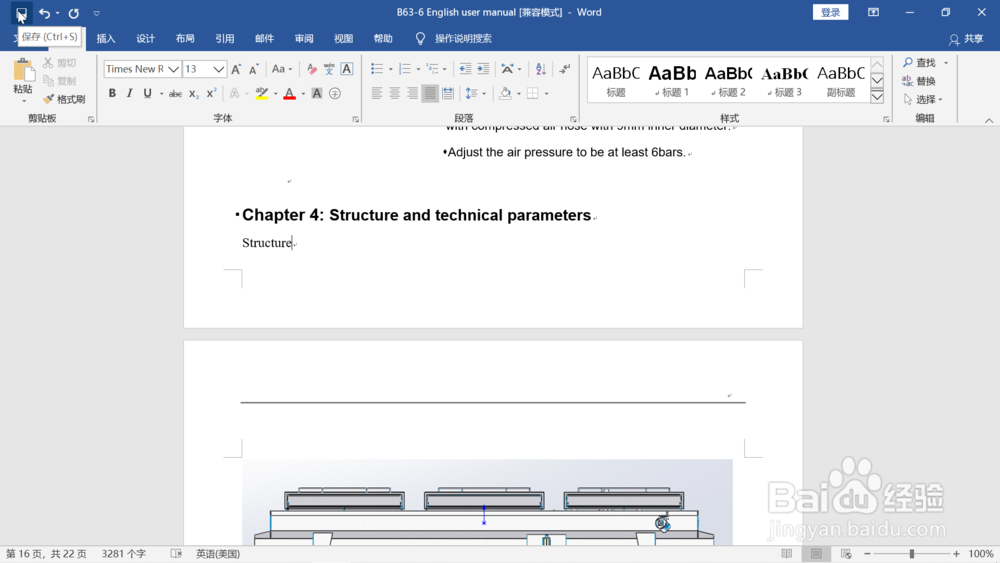Decrease font size with the shrink icon
Image resolution: width=1000 pixels, height=563 pixels.
pos(254,69)
